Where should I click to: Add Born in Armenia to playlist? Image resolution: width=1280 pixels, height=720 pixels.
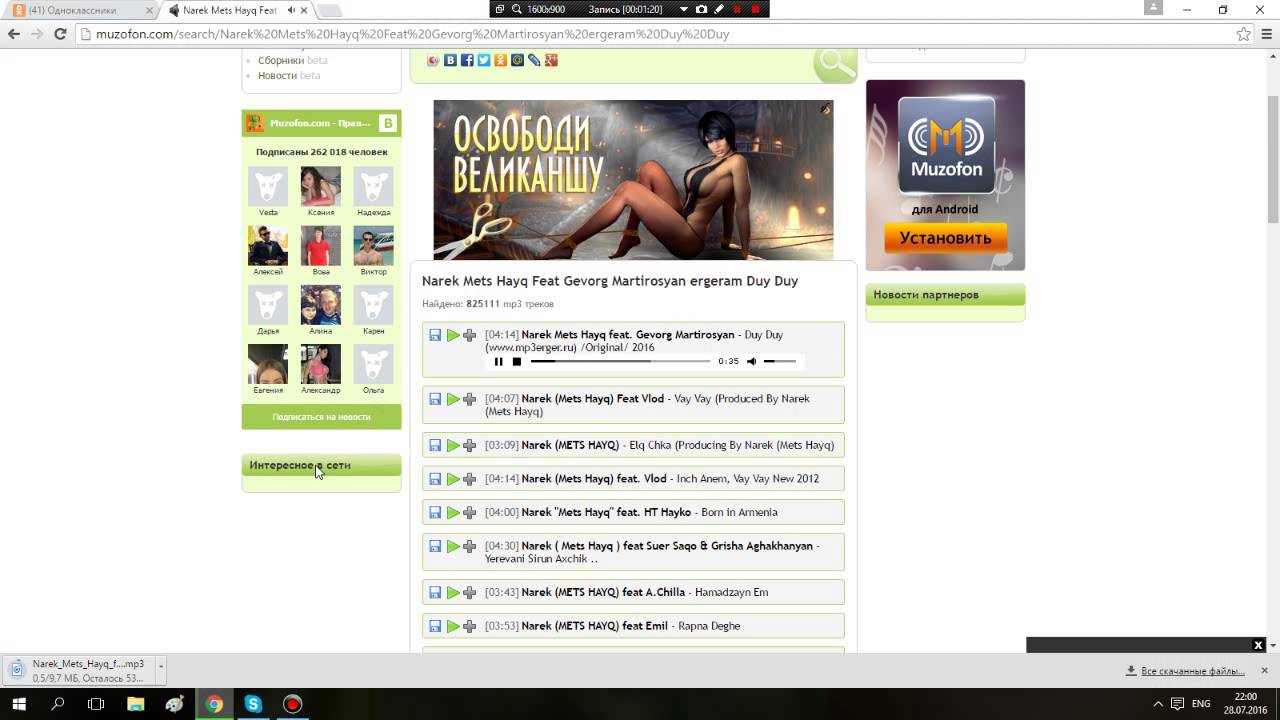[470, 512]
